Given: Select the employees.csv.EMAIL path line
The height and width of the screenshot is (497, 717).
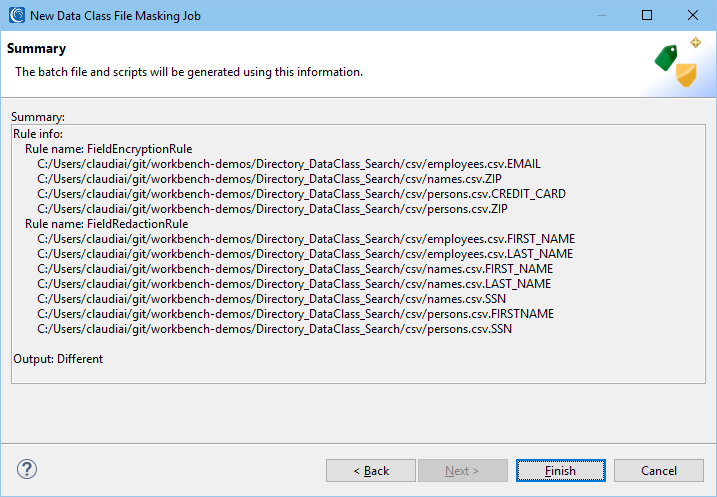Looking at the screenshot, I should [289, 164].
